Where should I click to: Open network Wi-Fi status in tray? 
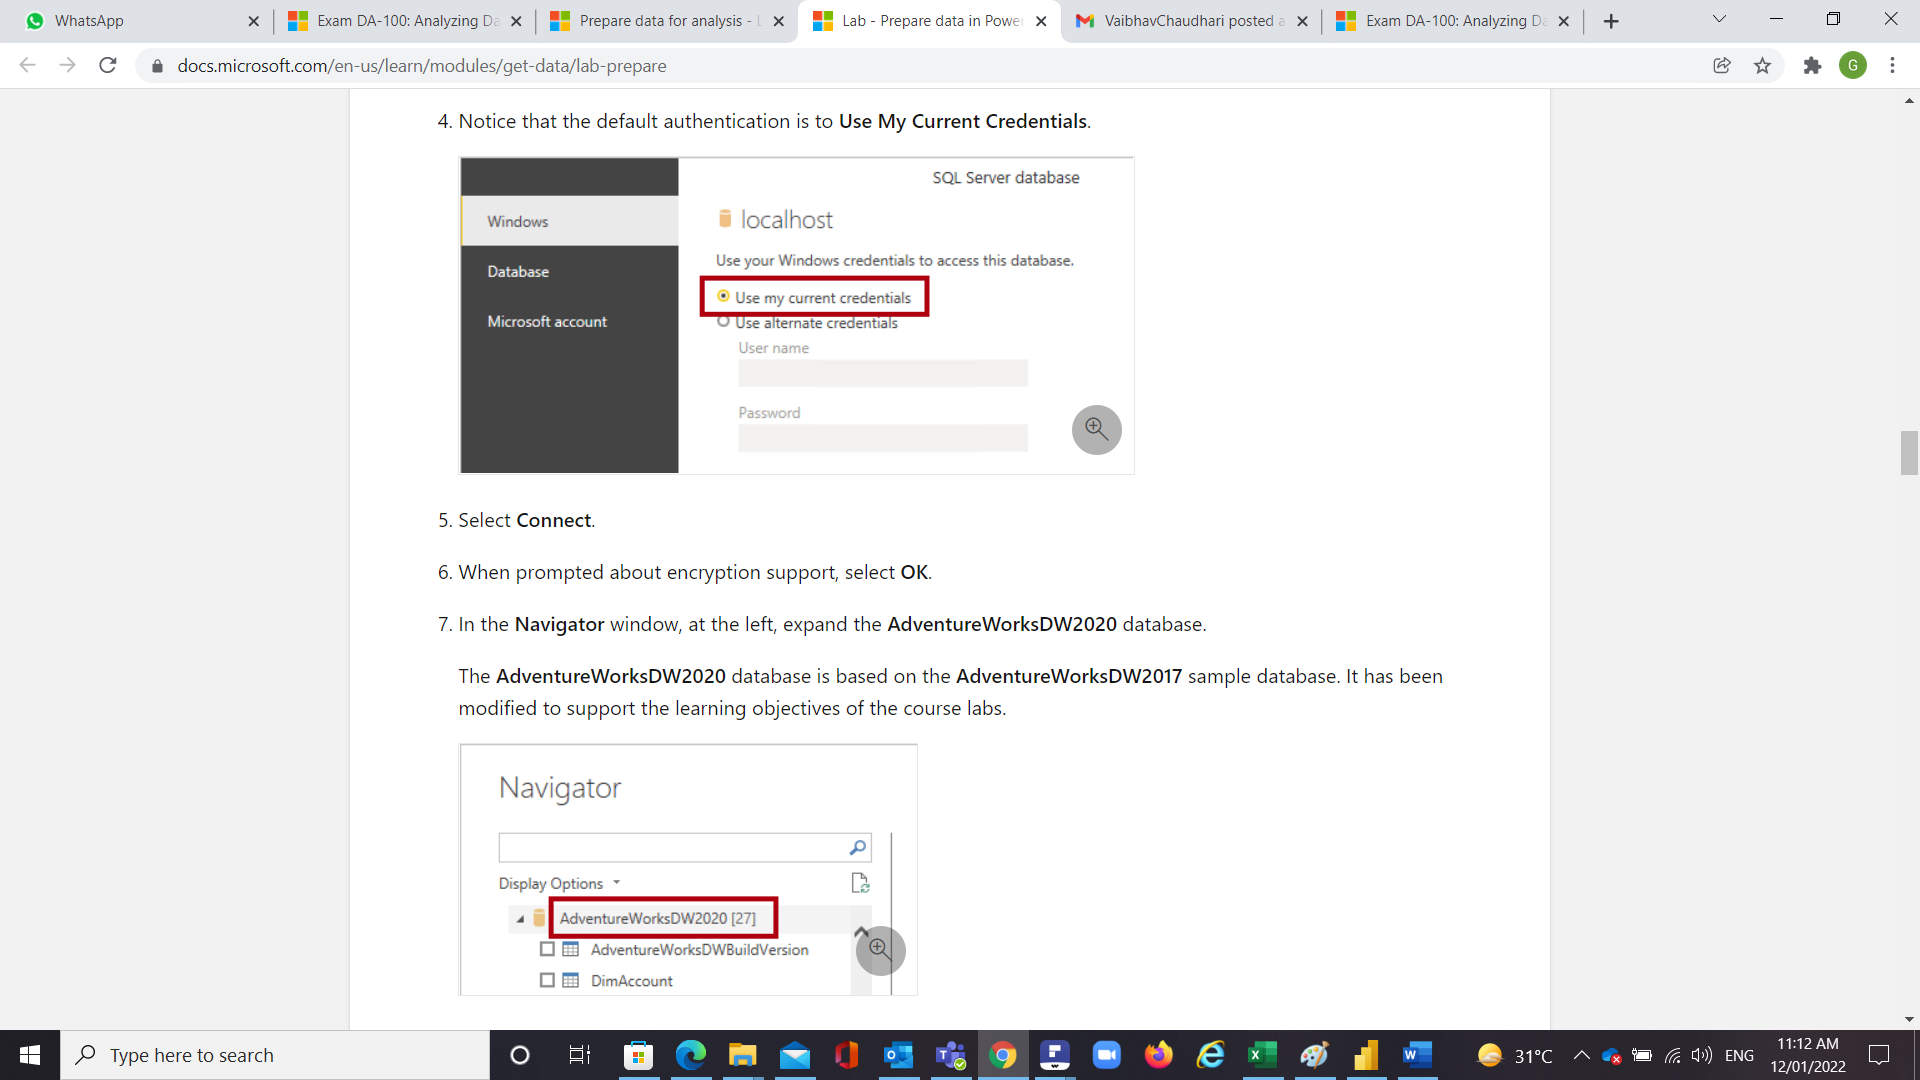pyautogui.click(x=1672, y=1055)
